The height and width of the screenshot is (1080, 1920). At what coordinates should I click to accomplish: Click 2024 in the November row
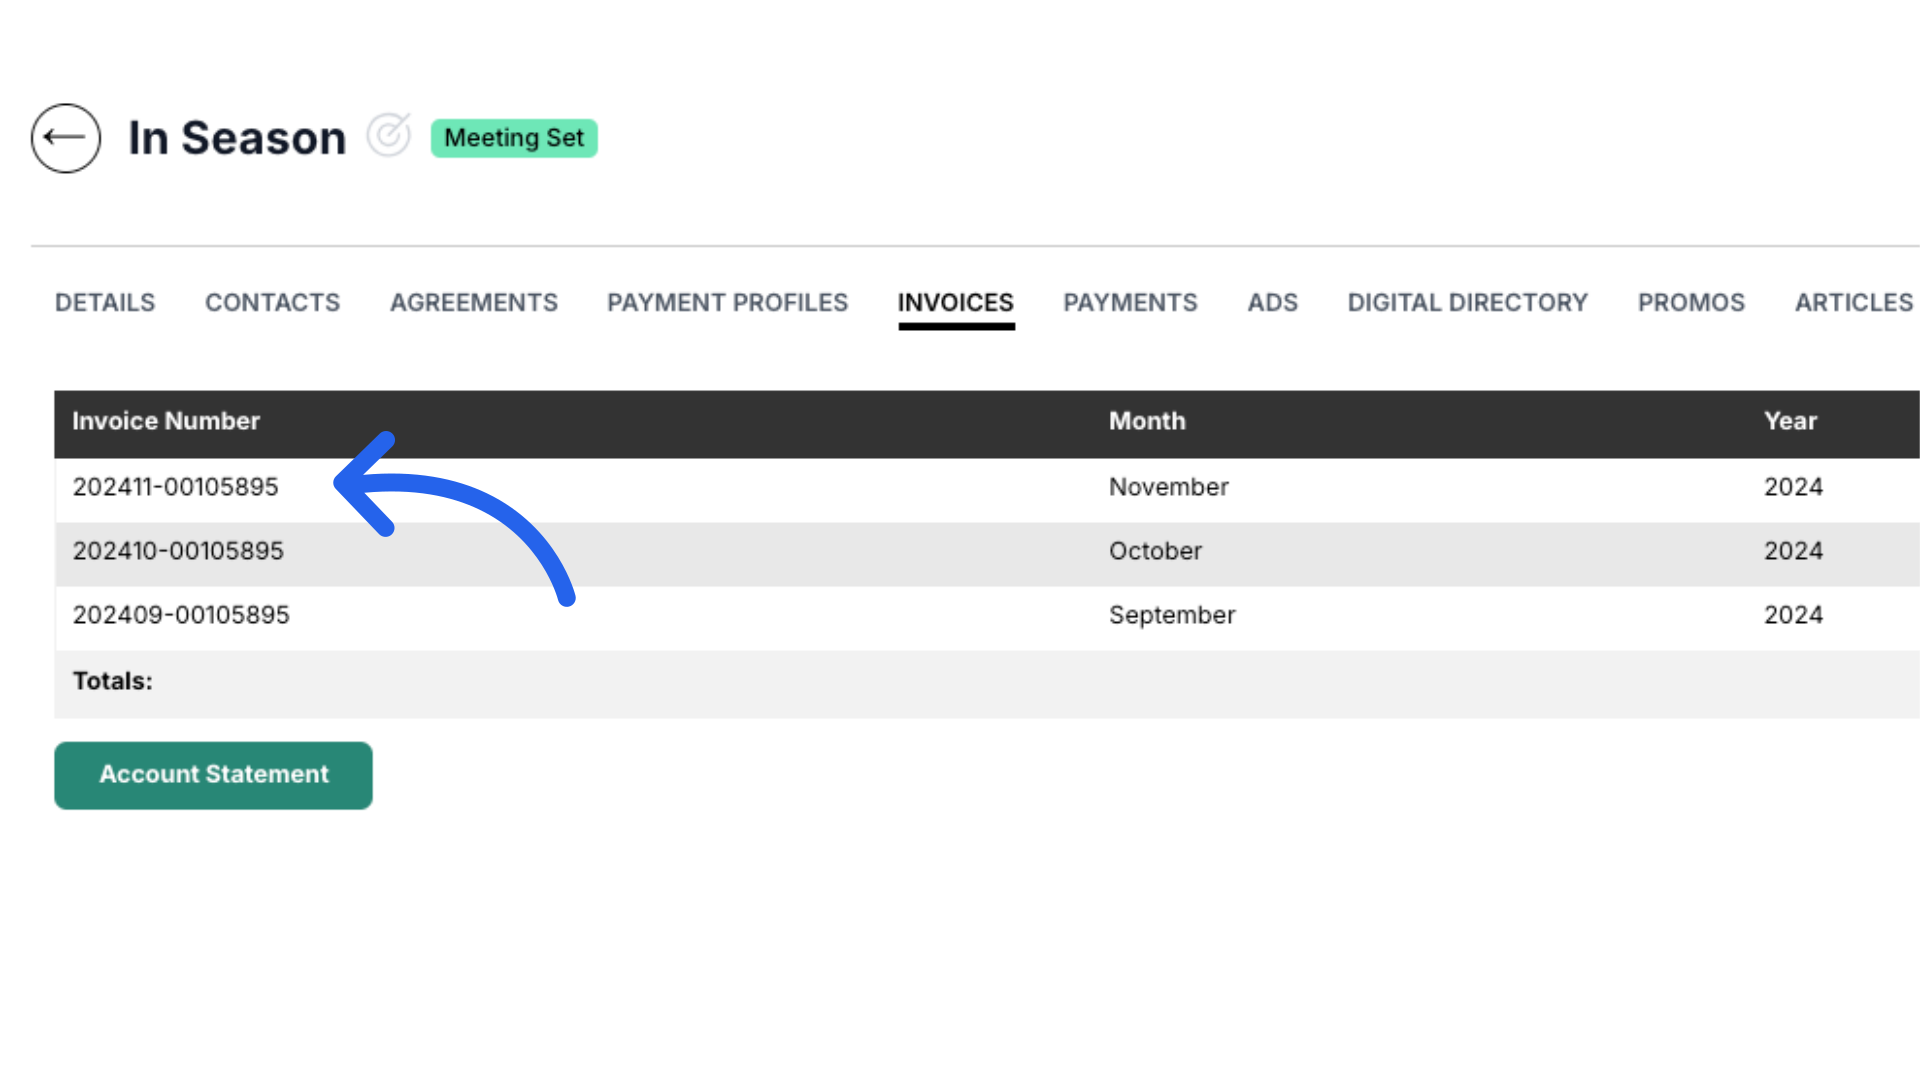click(x=1793, y=487)
